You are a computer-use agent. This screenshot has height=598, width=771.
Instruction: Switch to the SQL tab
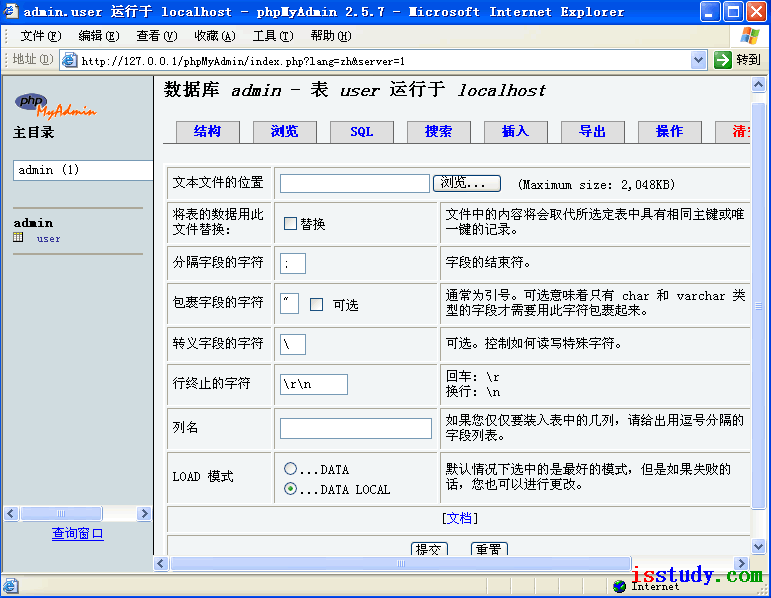(x=362, y=131)
